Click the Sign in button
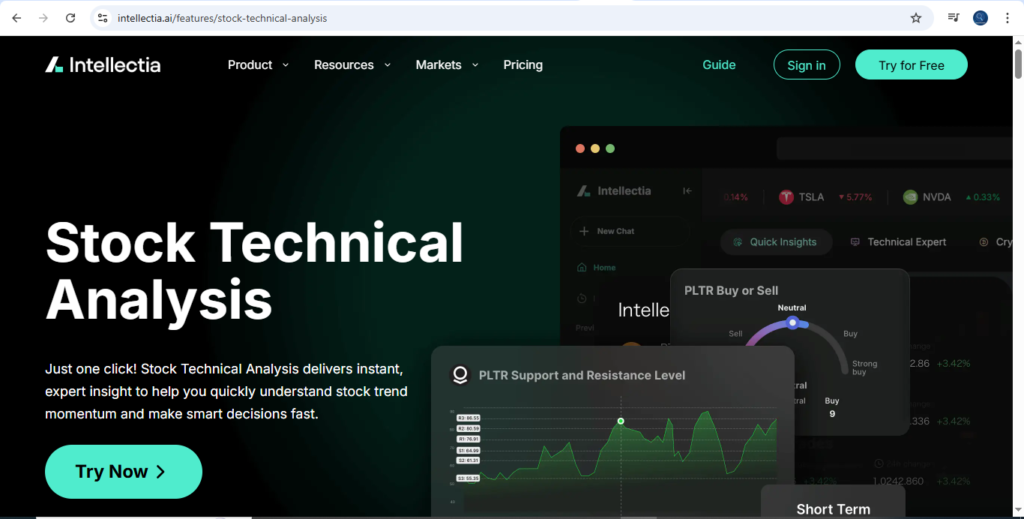 (x=807, y=65)
